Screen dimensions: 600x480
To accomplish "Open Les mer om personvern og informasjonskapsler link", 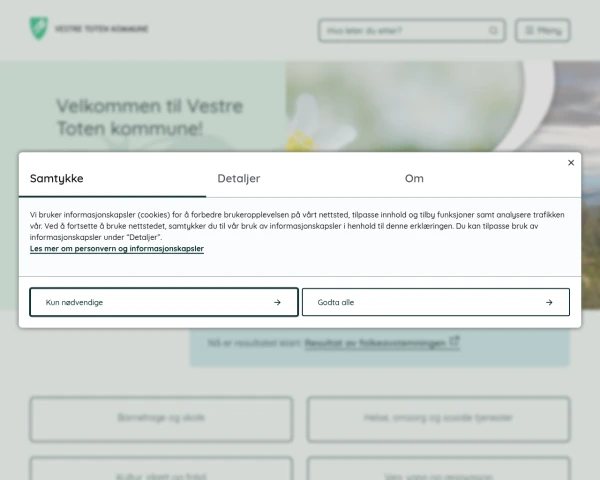I will tap(117, 248).
